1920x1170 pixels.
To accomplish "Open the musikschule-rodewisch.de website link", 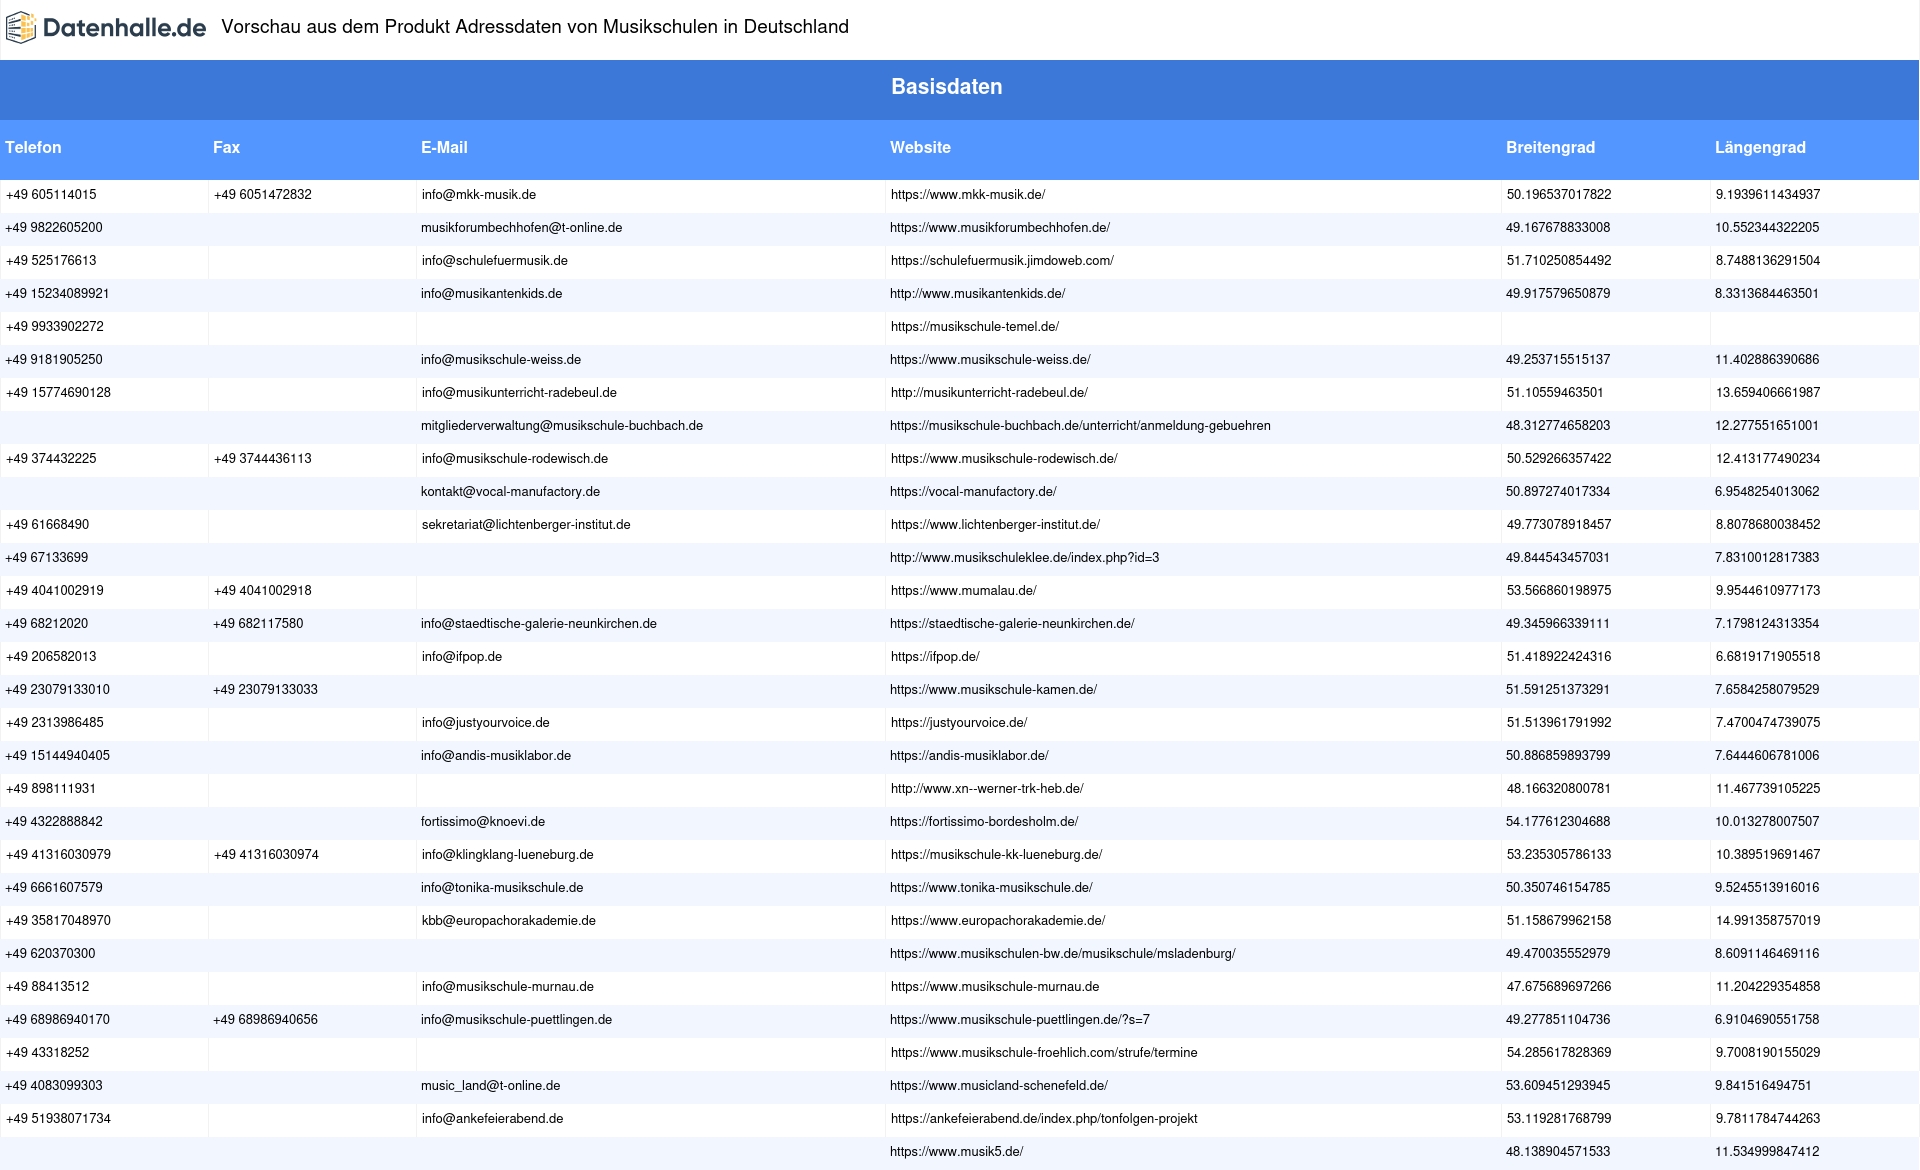I will tap(1004, 459).
